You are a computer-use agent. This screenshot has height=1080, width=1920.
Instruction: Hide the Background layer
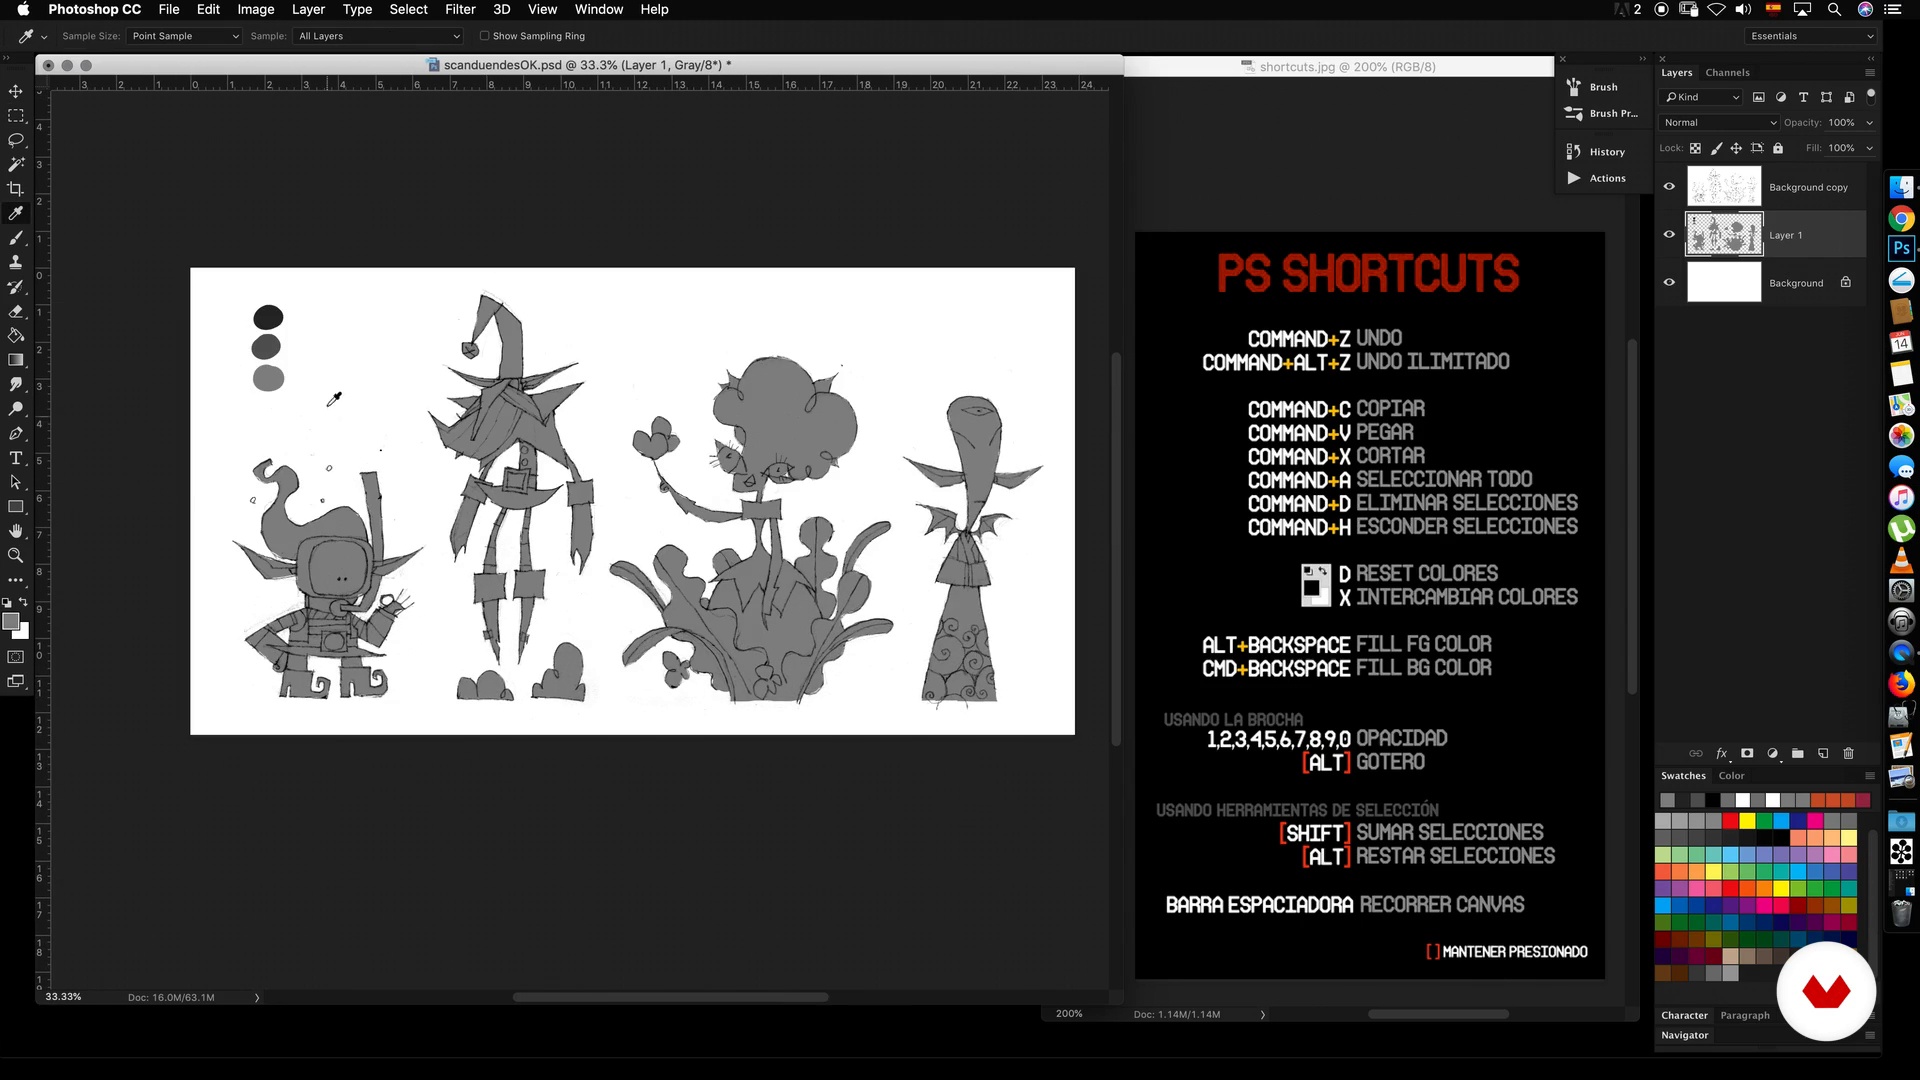pyautogui.click(x=1668, y=283)
